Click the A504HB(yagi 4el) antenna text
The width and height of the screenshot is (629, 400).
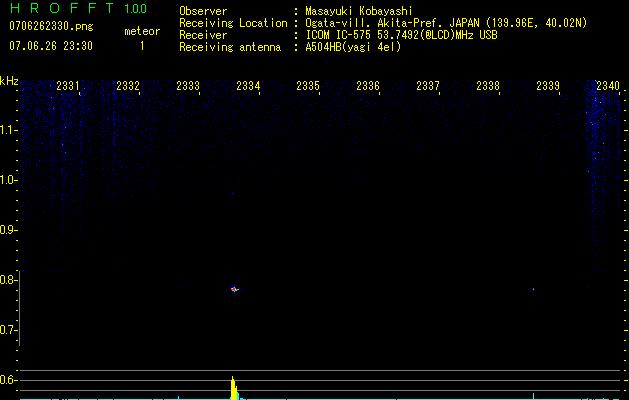tap(353, 47)
